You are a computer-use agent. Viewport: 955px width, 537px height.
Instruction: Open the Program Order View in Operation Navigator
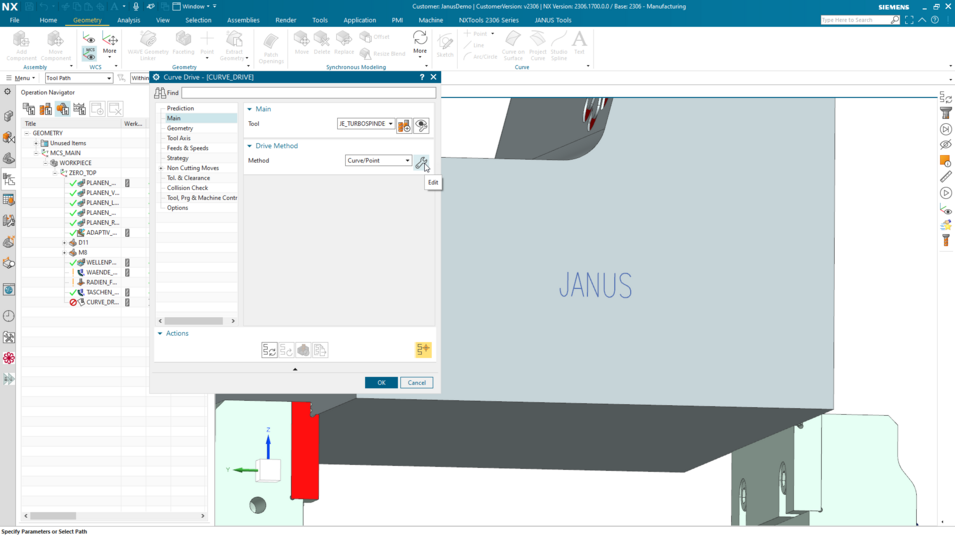point(29,109)
